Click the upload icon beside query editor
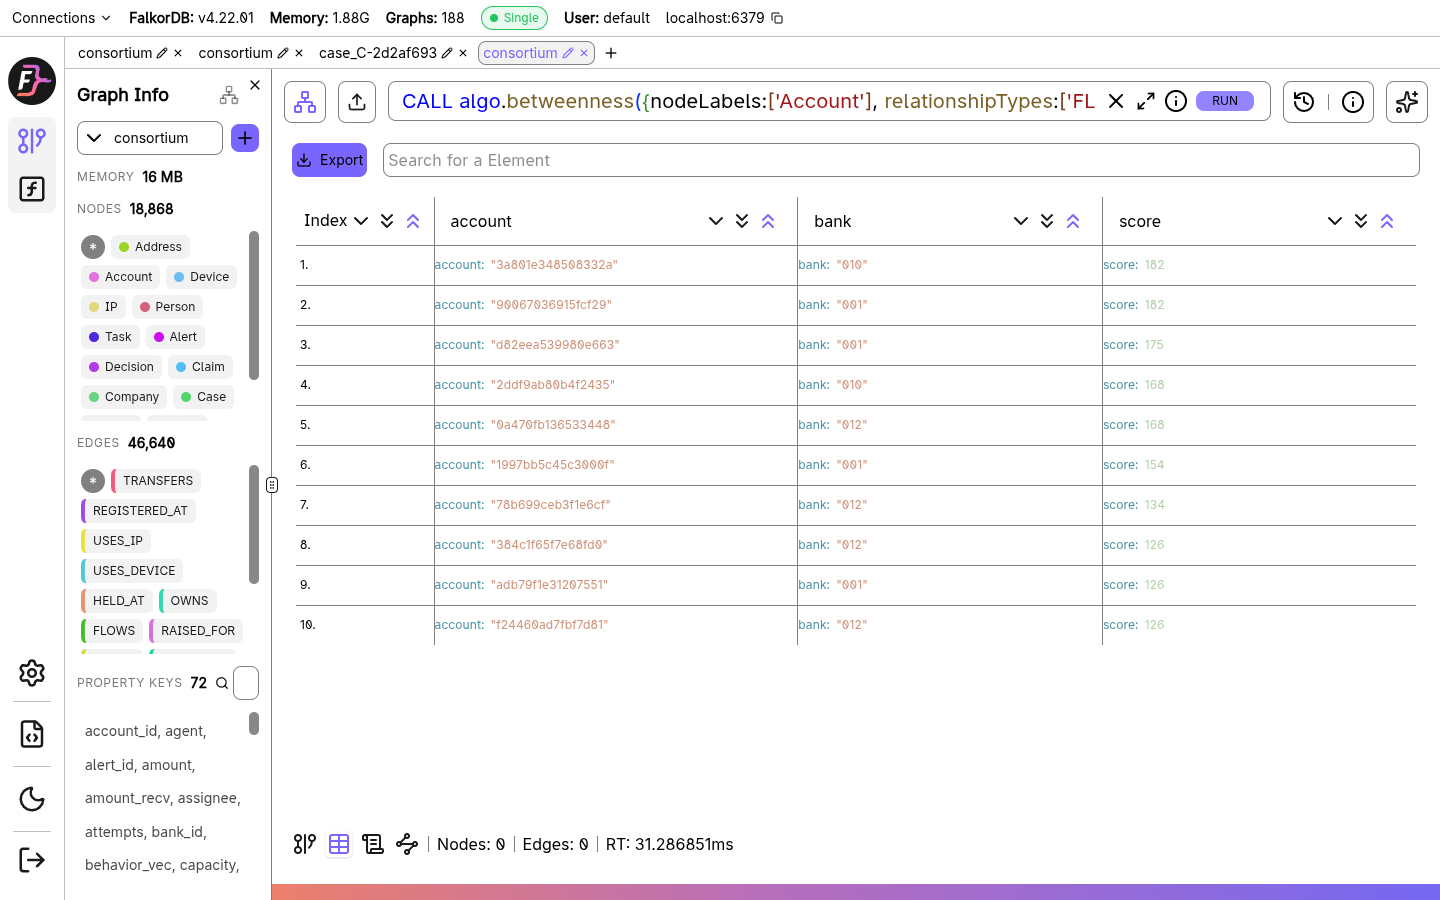The image size is (1440, 900). coord(357,102)
